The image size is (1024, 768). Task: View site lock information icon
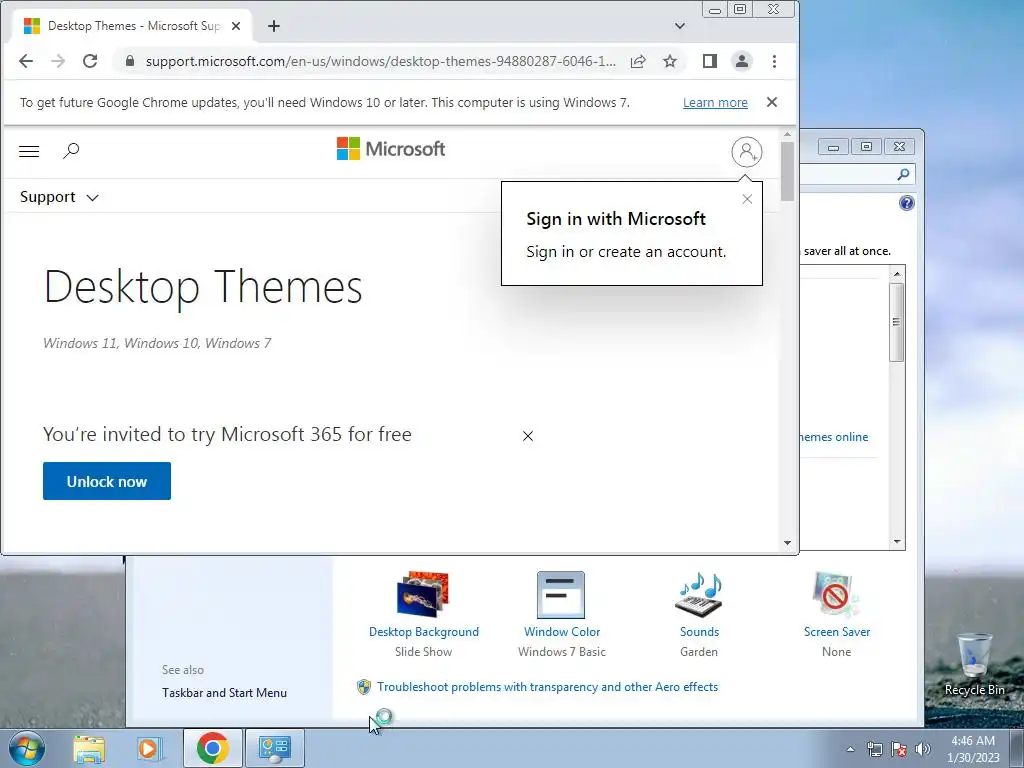click(129, 61)
